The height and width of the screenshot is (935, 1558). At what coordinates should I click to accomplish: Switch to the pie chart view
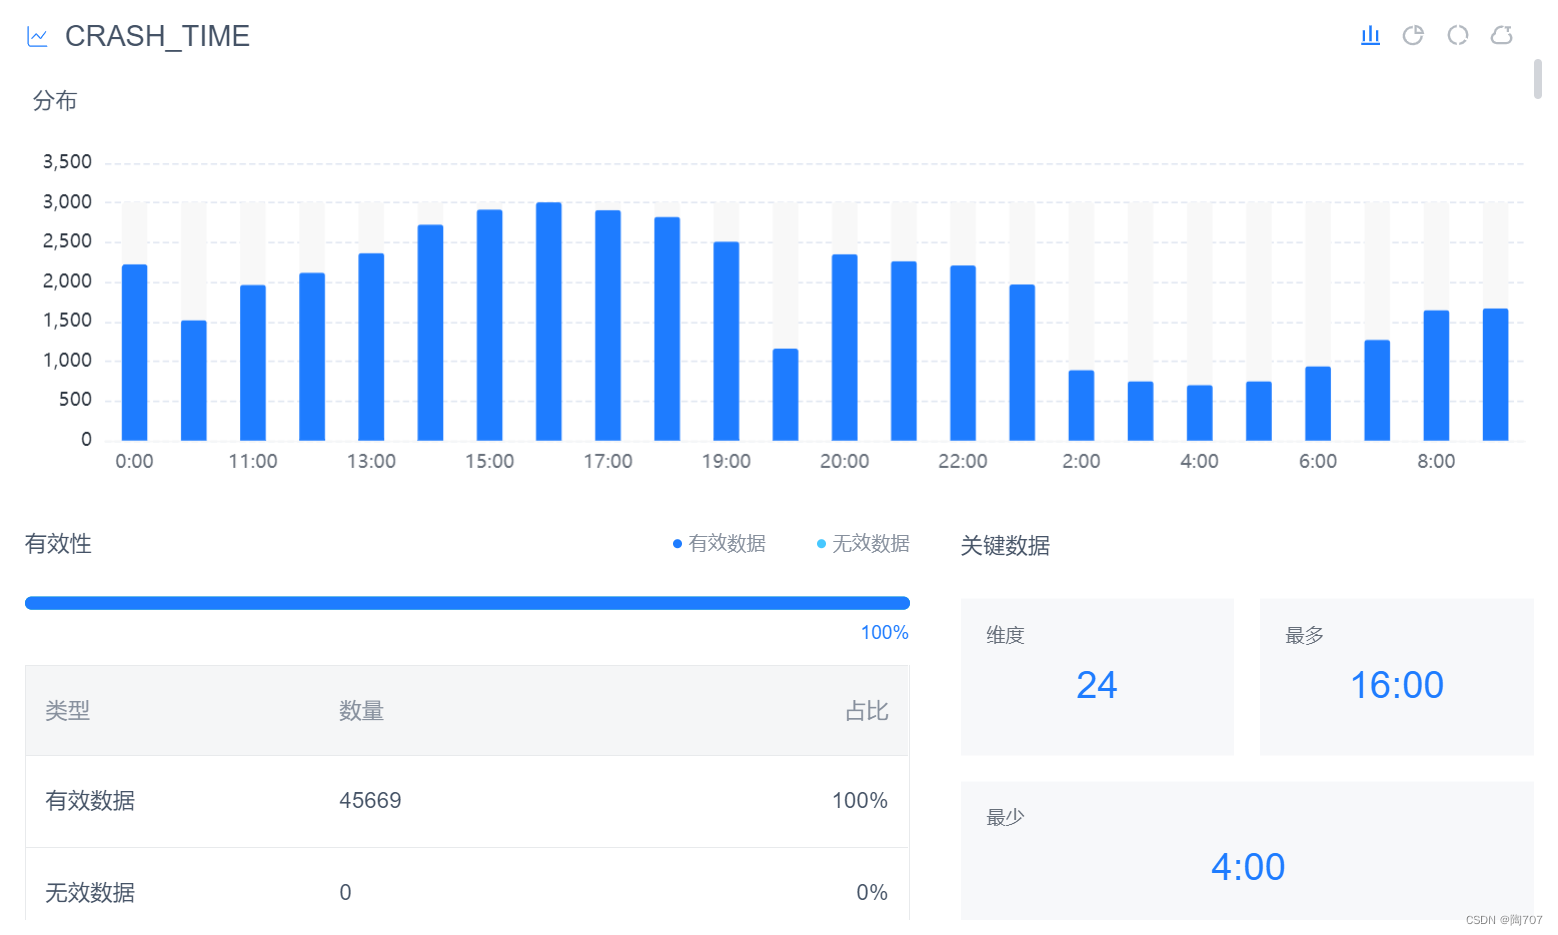[1413, 36]
